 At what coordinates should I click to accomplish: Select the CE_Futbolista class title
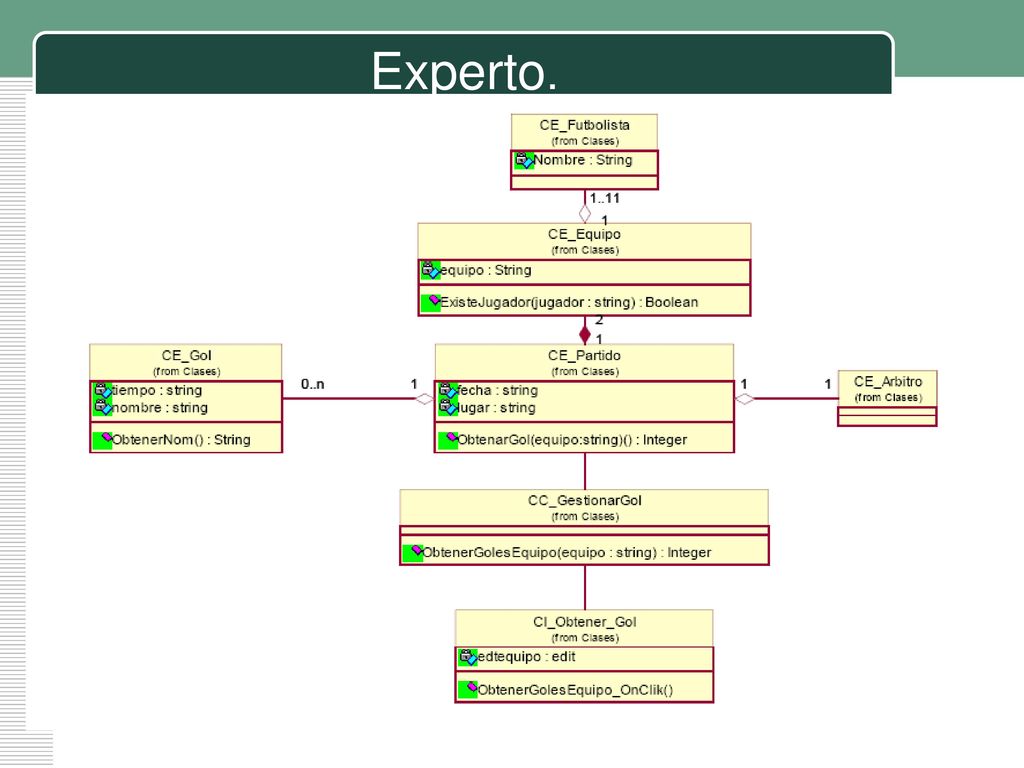(x=584, y=125)
